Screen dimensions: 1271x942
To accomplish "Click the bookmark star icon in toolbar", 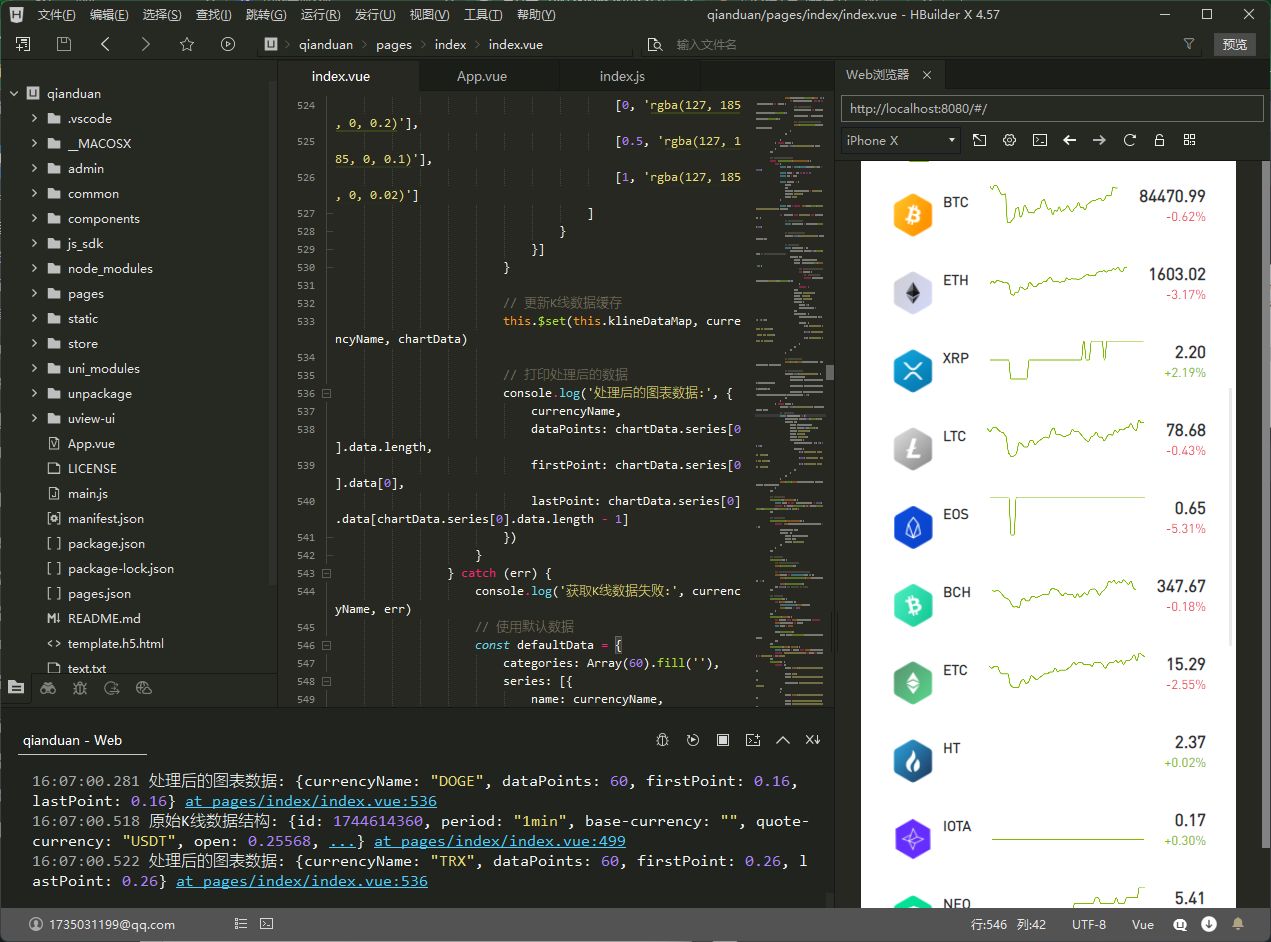I will 187,44.
